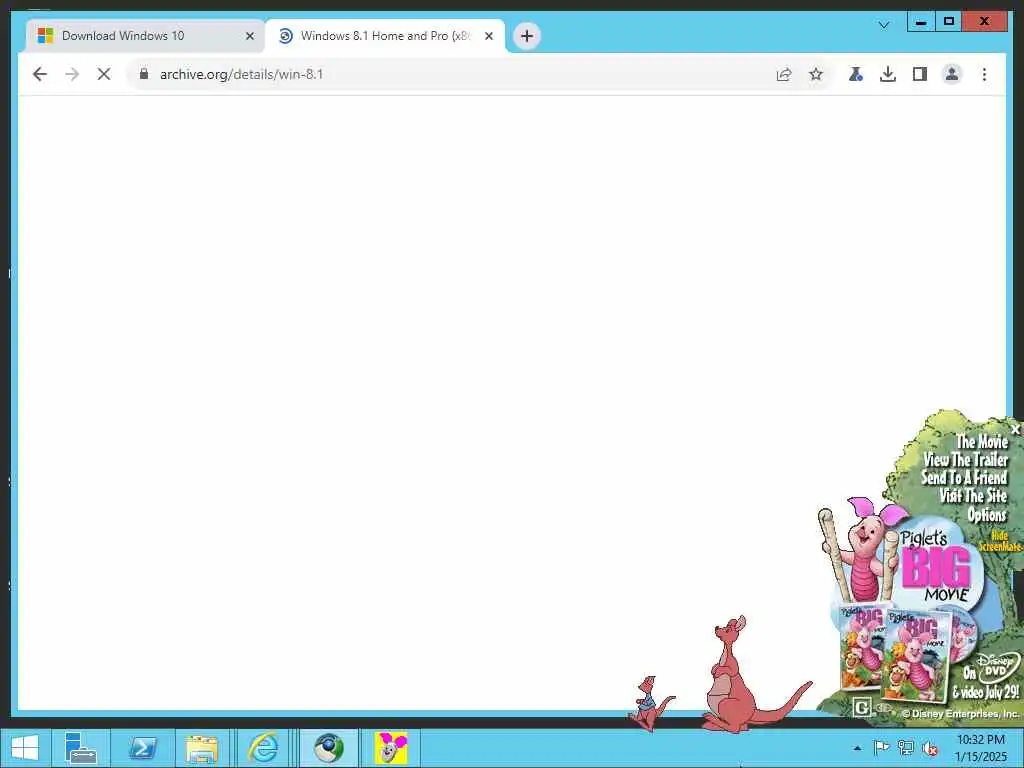This screenshot has height=768, width=1024.
Task: Open network status tray icon
Action: coord(905,747)
